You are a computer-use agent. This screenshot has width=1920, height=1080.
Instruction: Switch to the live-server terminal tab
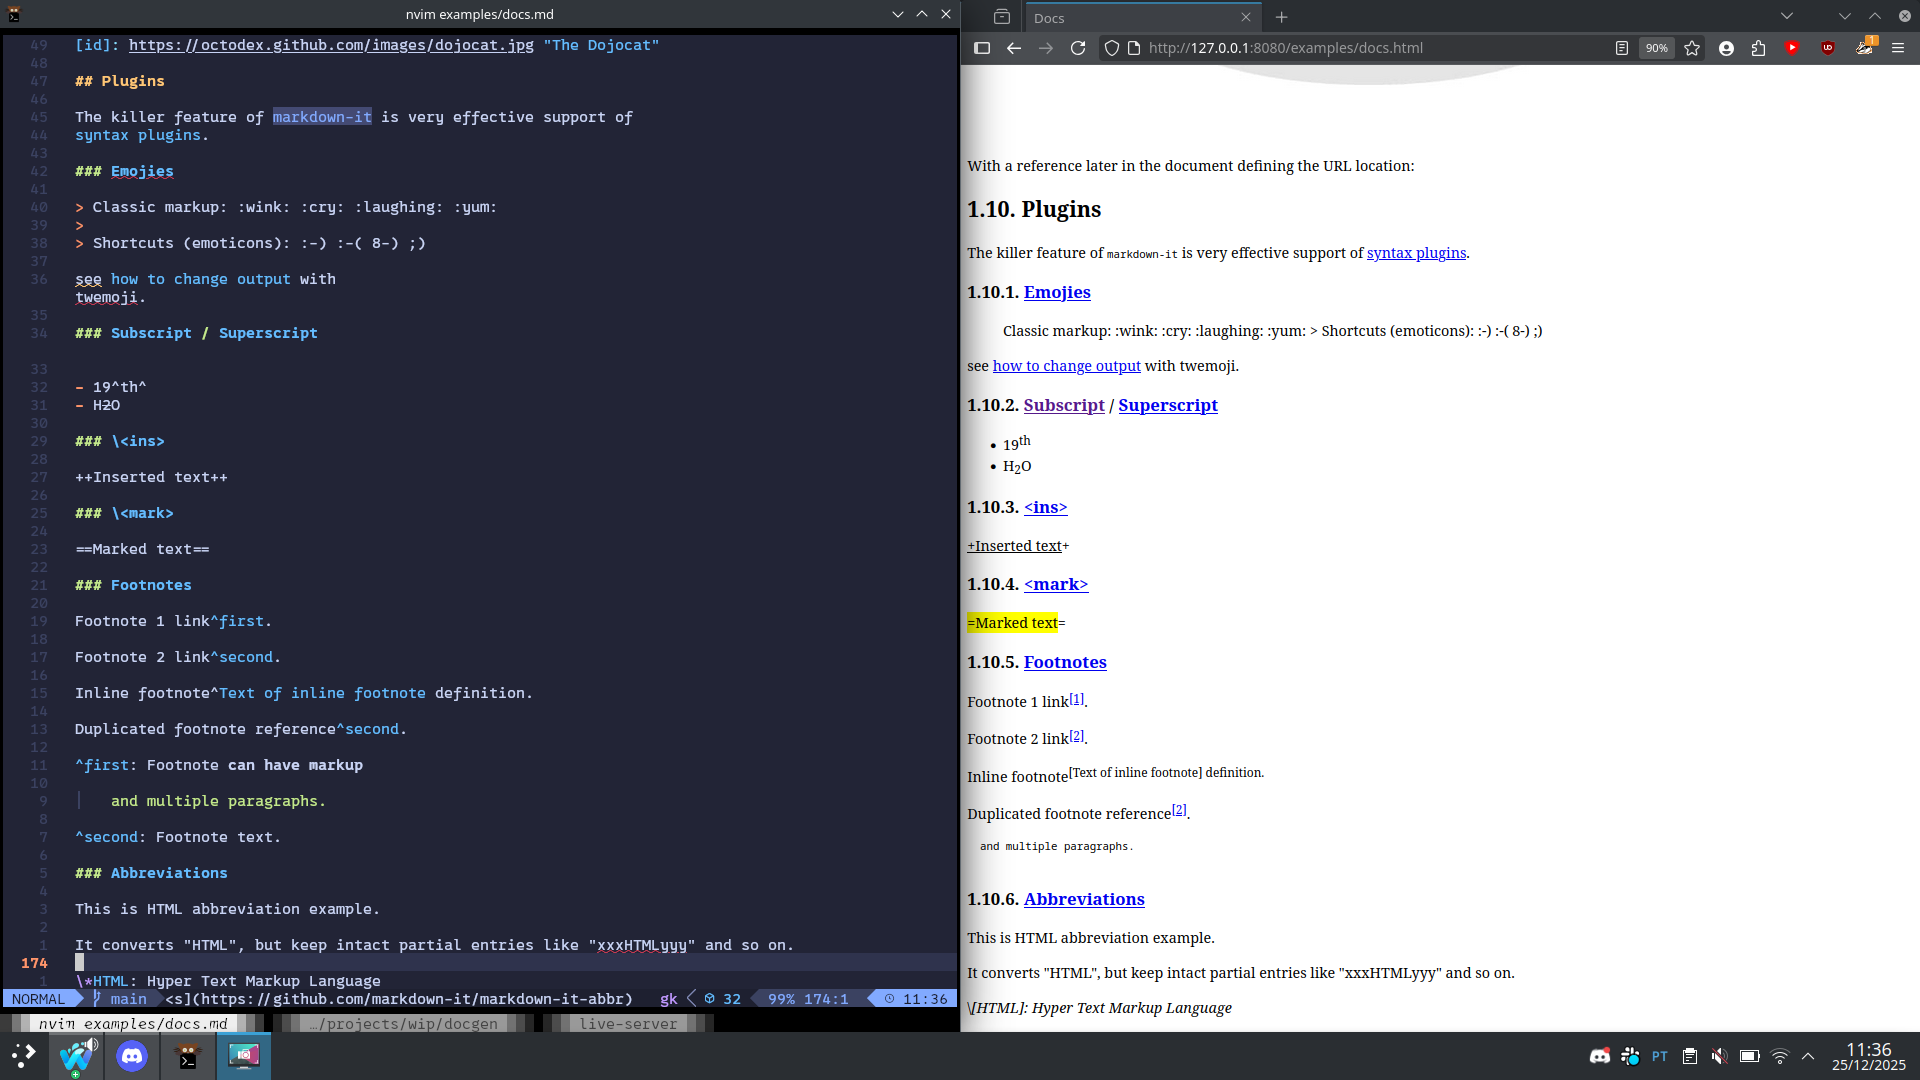point(628,1023)
